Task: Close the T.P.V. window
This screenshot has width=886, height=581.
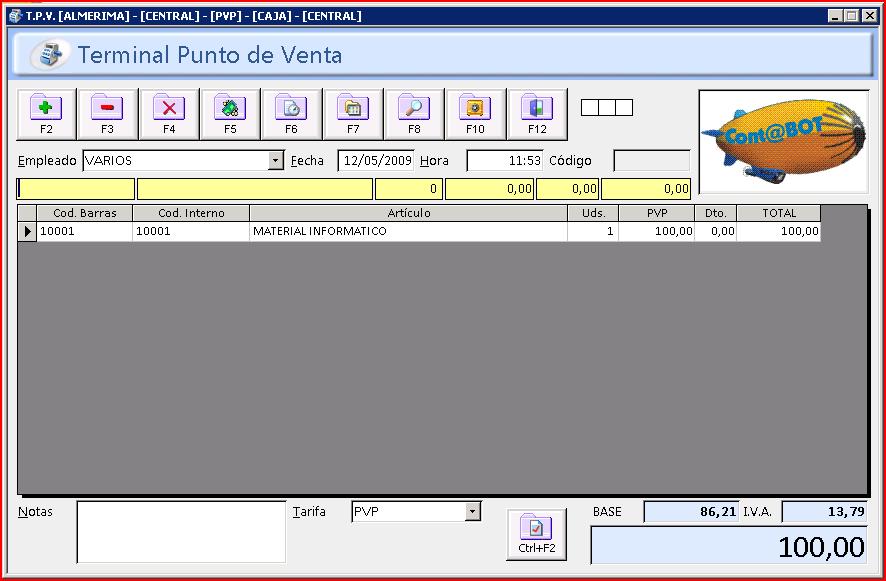Action: [x=870, y=16]
